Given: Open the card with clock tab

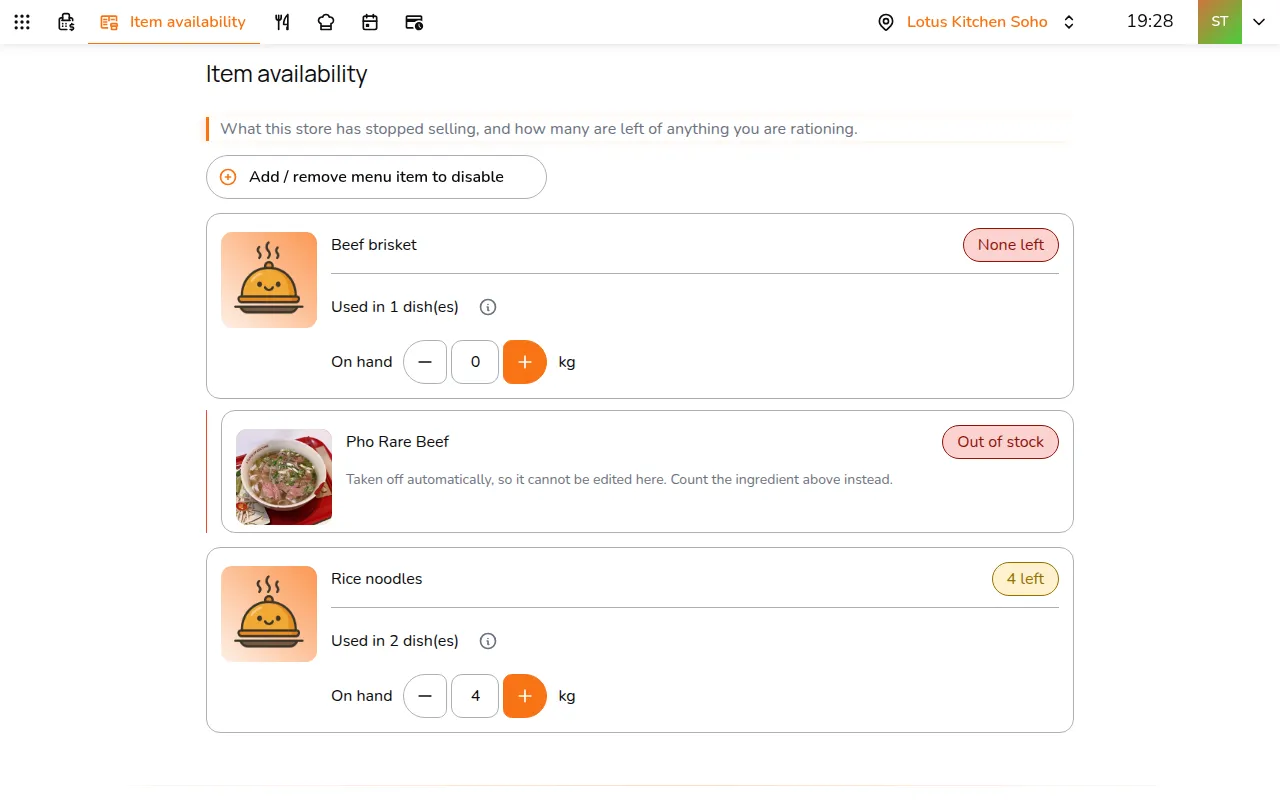Looking at the screenshot, I should click(414, 22).
